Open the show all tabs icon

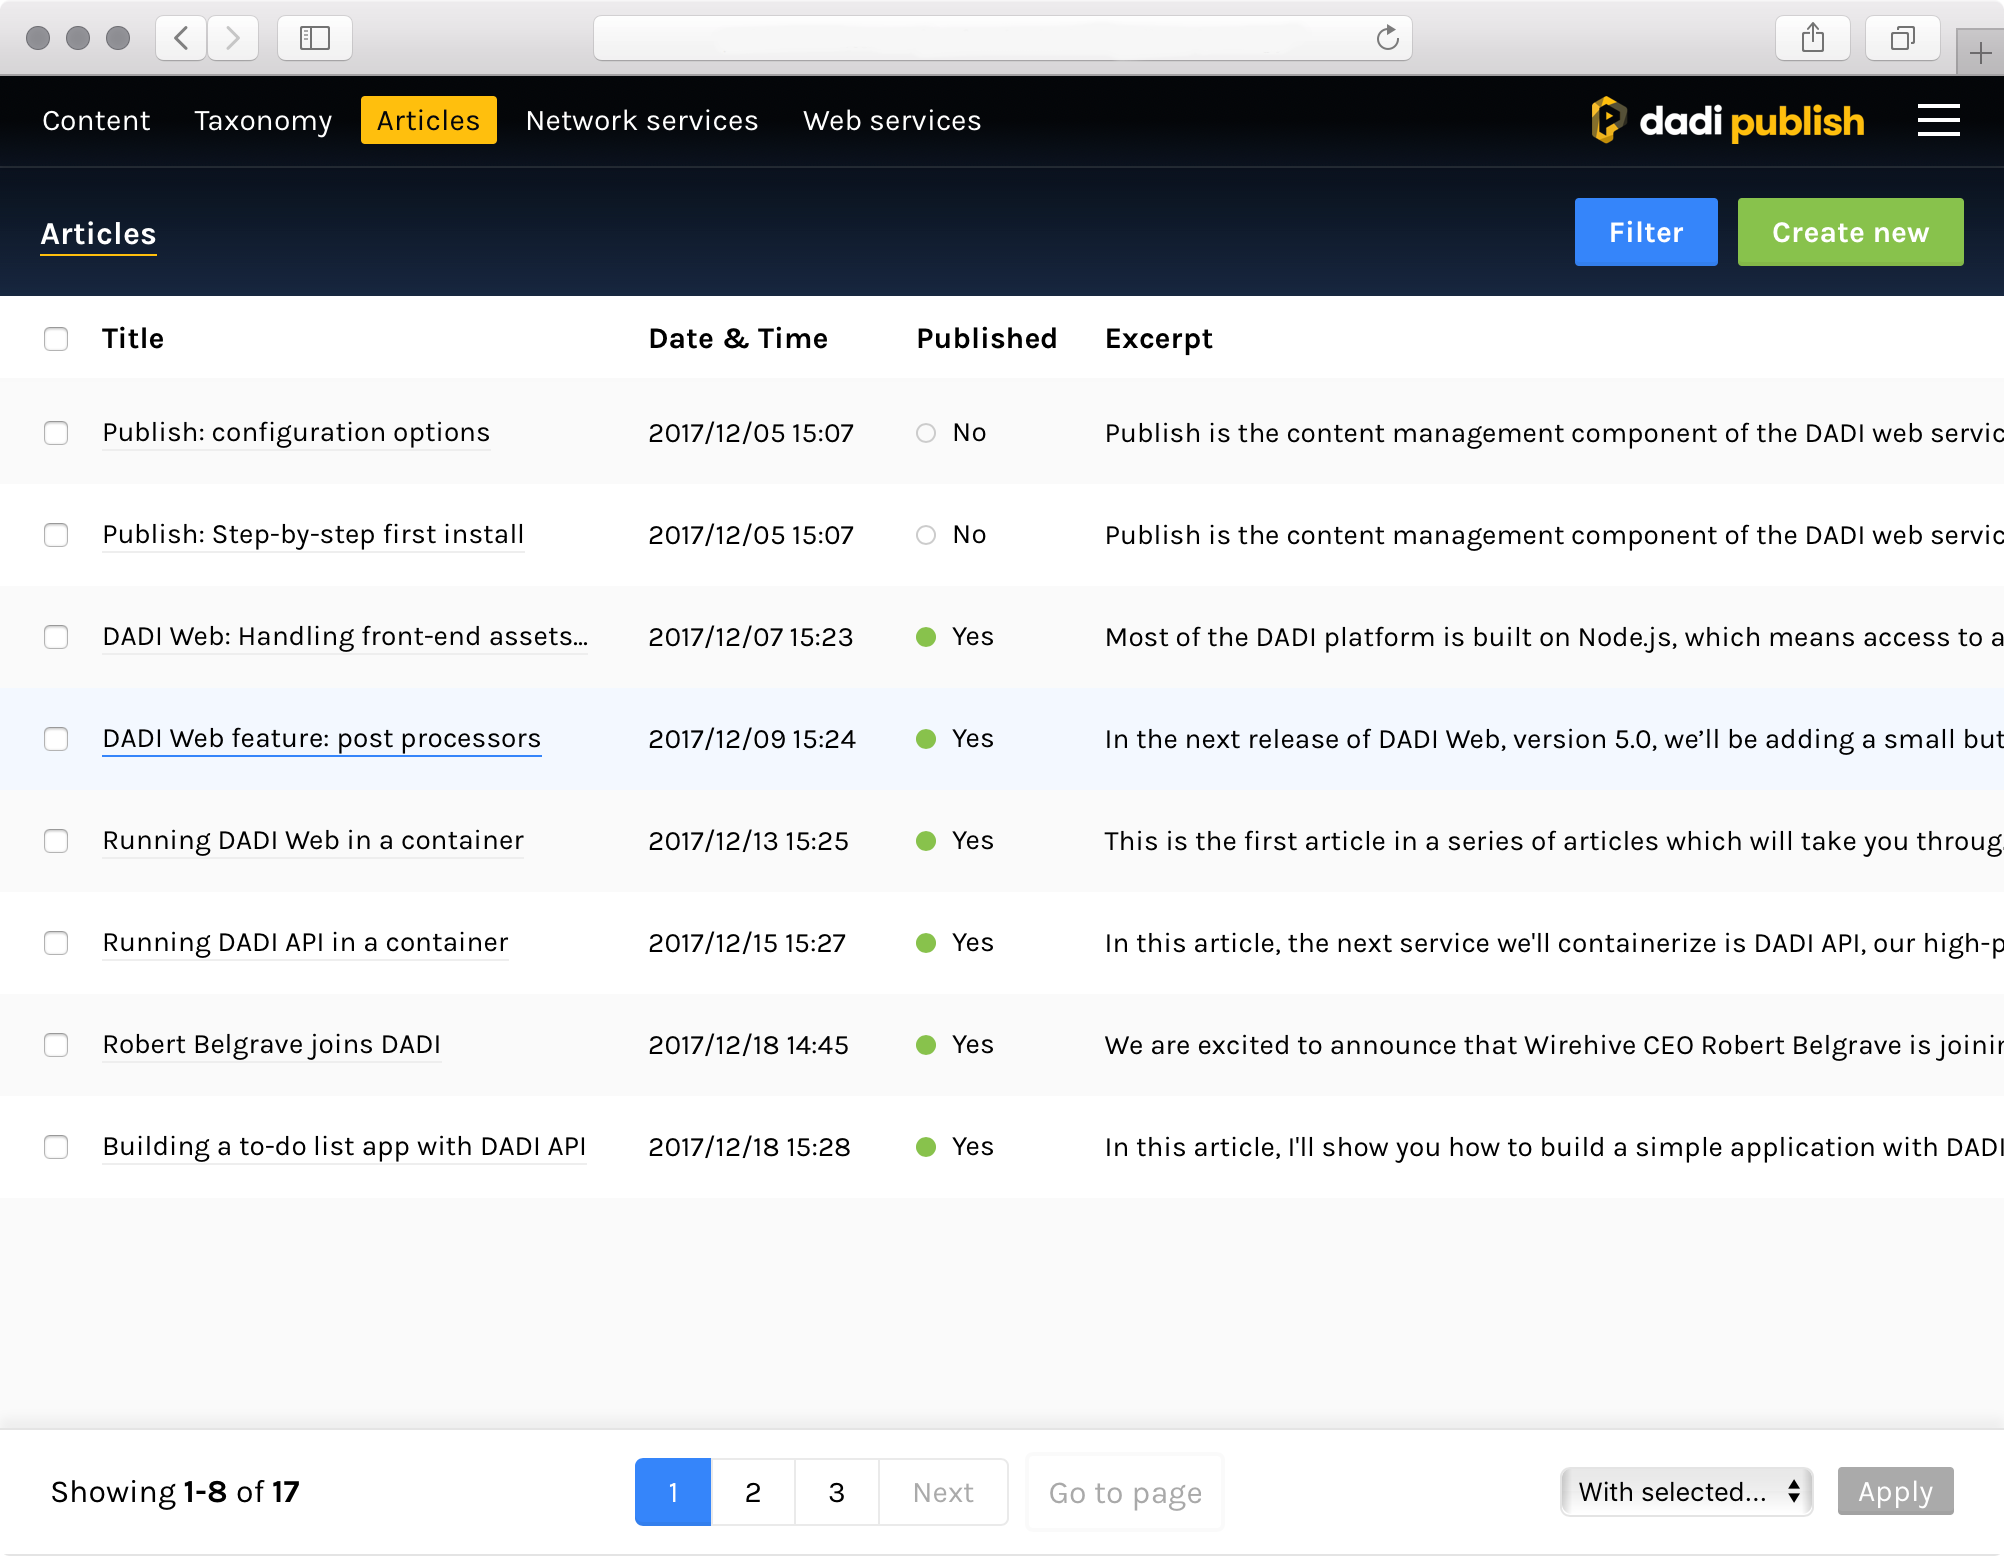(x=1902, y=38)
